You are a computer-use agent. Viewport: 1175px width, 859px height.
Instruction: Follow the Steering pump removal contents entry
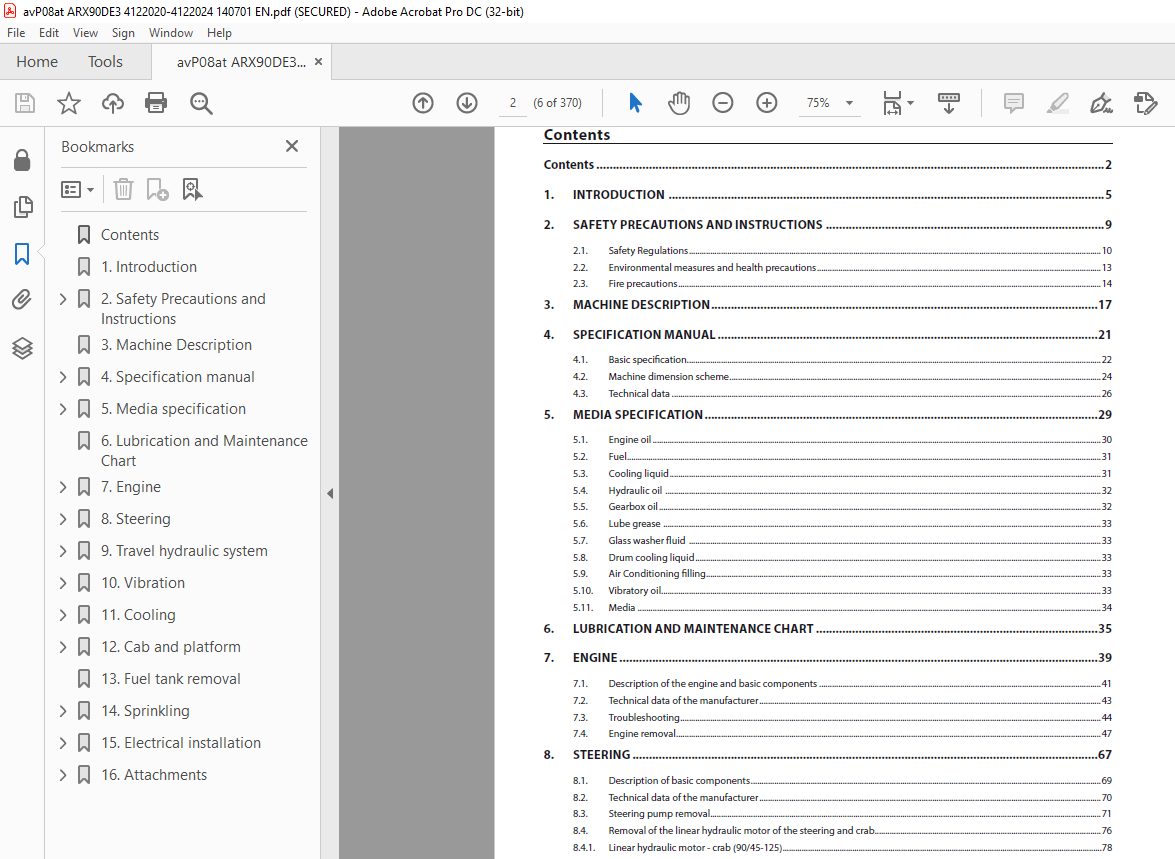[842, 813]
